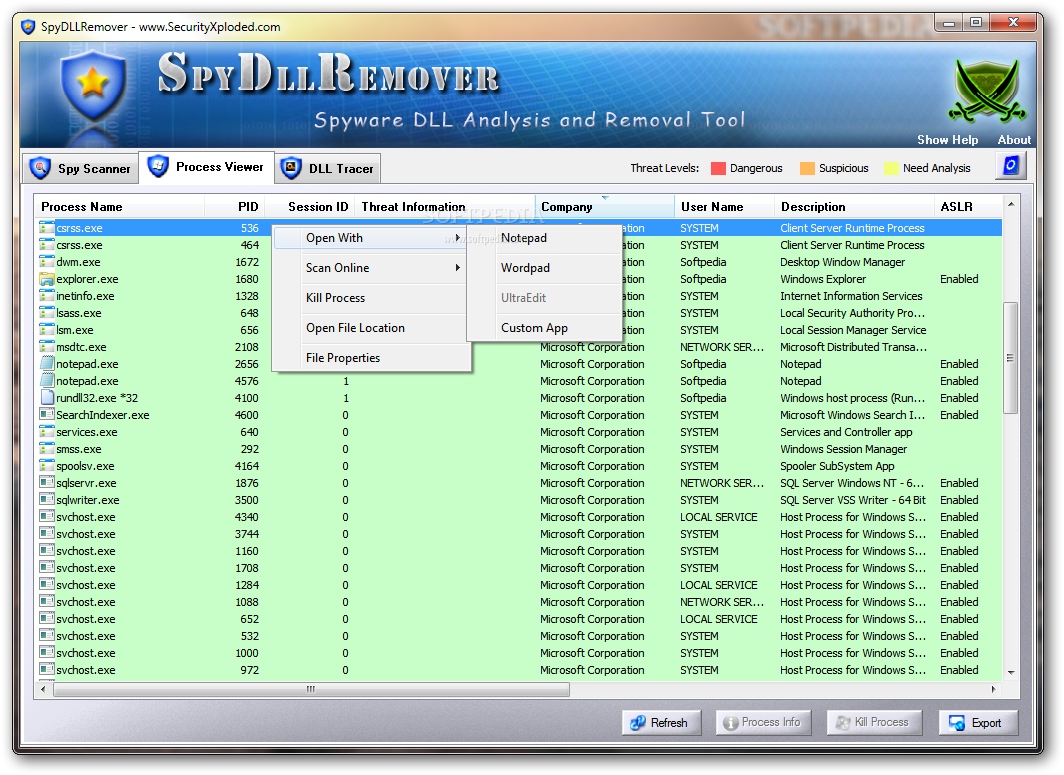
Task: Open with Notepad from the submenu
Action: coord(545,238)
